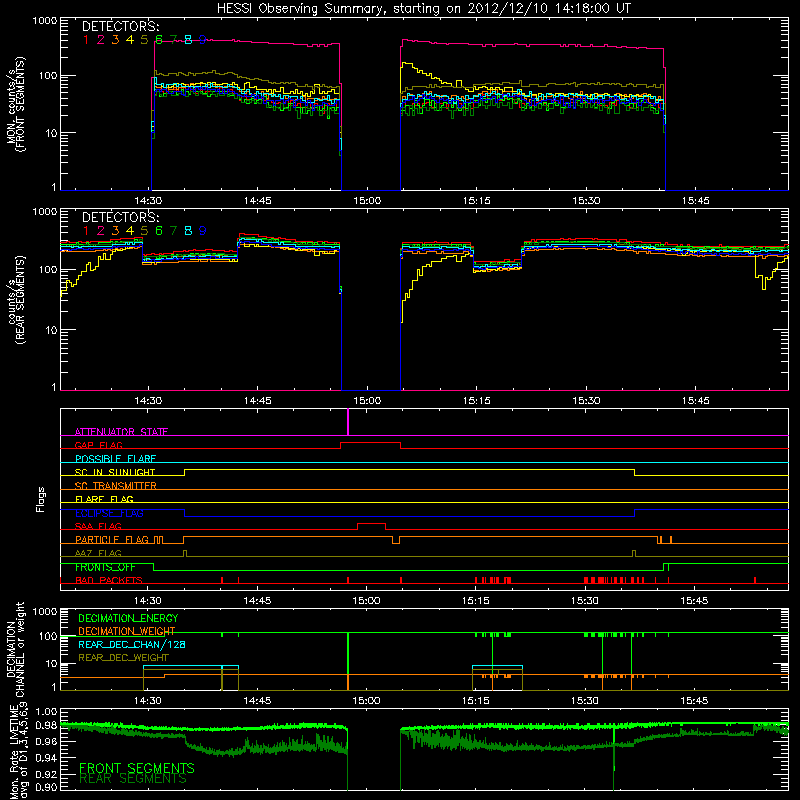This screenshot has width=800, height=800.
Task: Click 15:45 tick under decimation panel
Action: tap(694, 701)
